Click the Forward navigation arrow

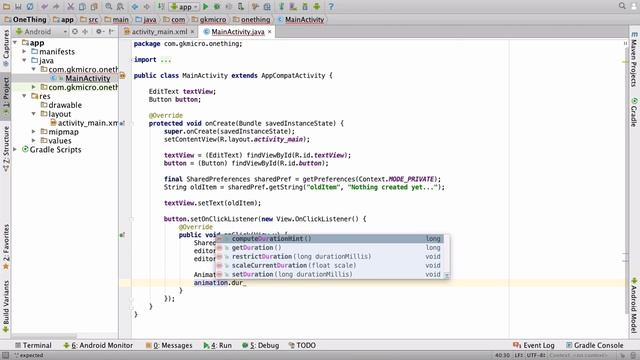147,7
